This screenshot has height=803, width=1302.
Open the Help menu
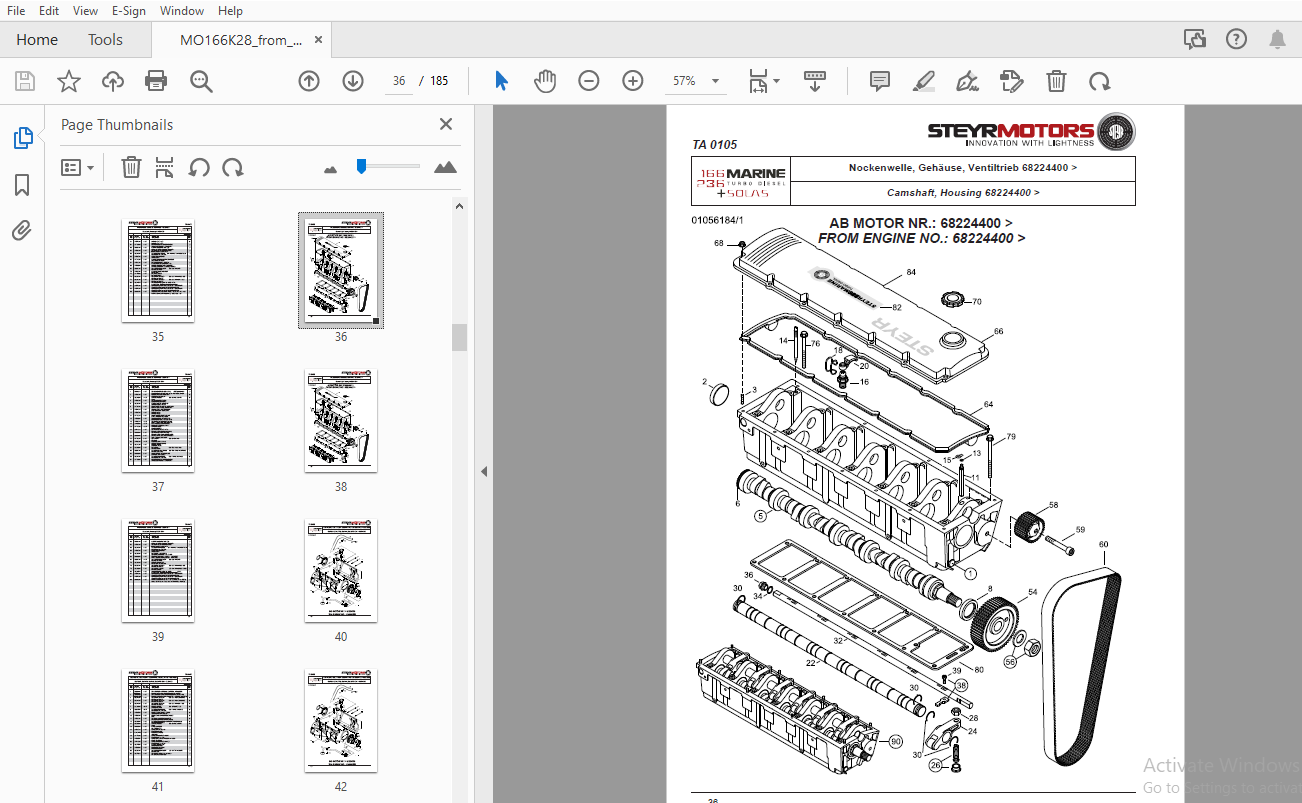[x=230, y=10]
